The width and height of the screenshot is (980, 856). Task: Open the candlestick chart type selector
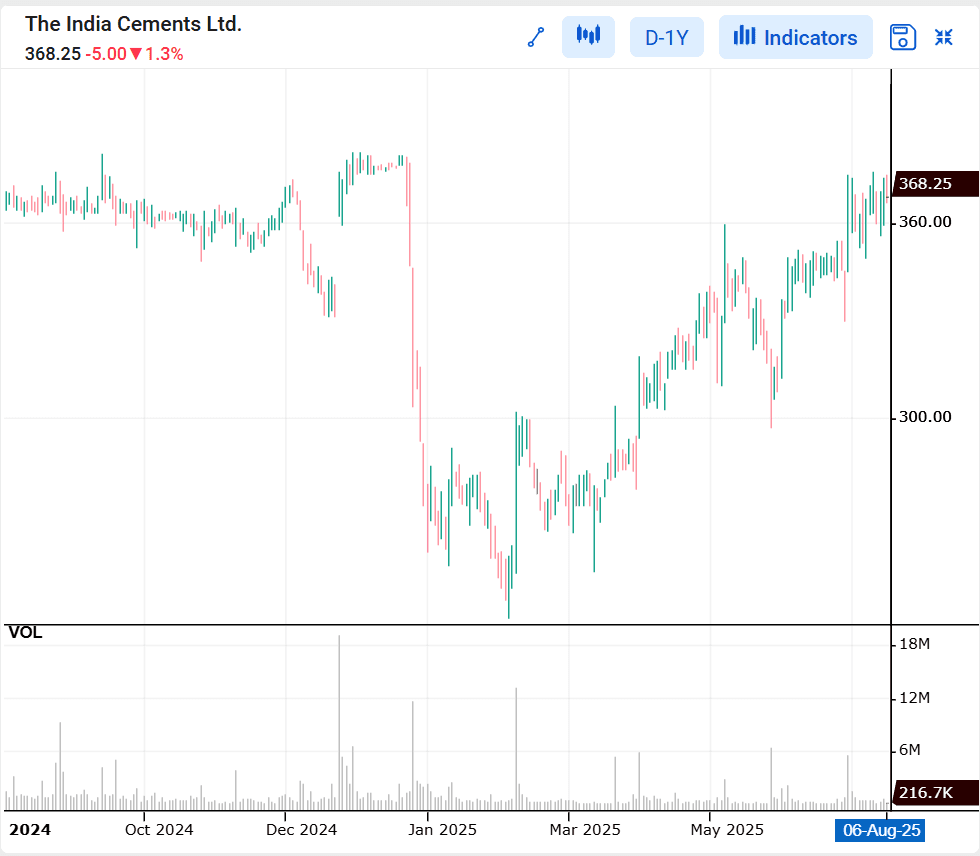[588, 37]
